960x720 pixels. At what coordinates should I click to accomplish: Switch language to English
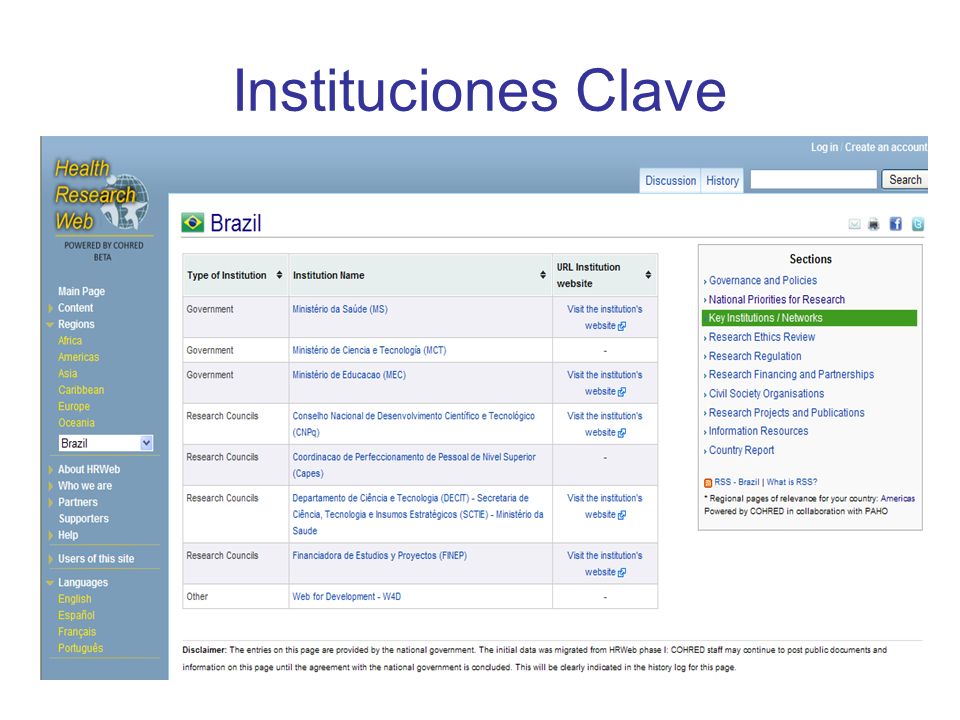tap(74, 599)
